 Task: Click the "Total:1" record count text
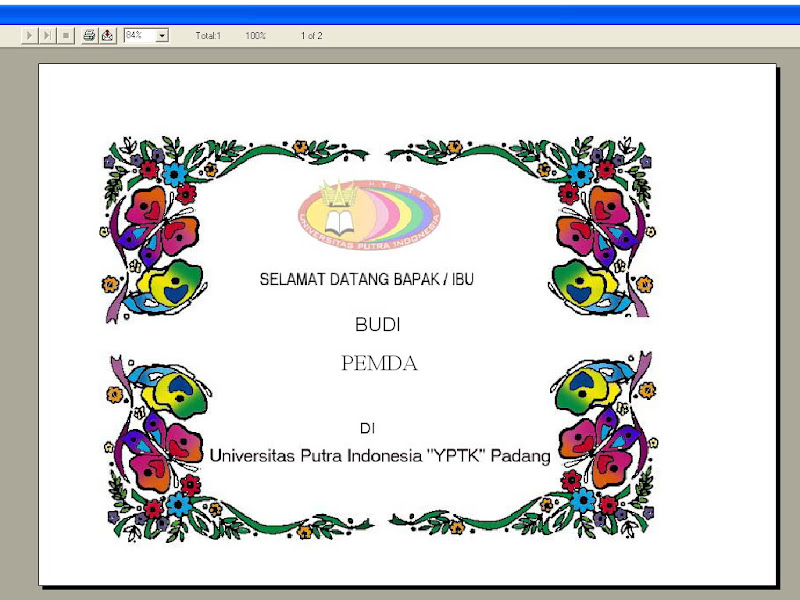pos(208,36)
